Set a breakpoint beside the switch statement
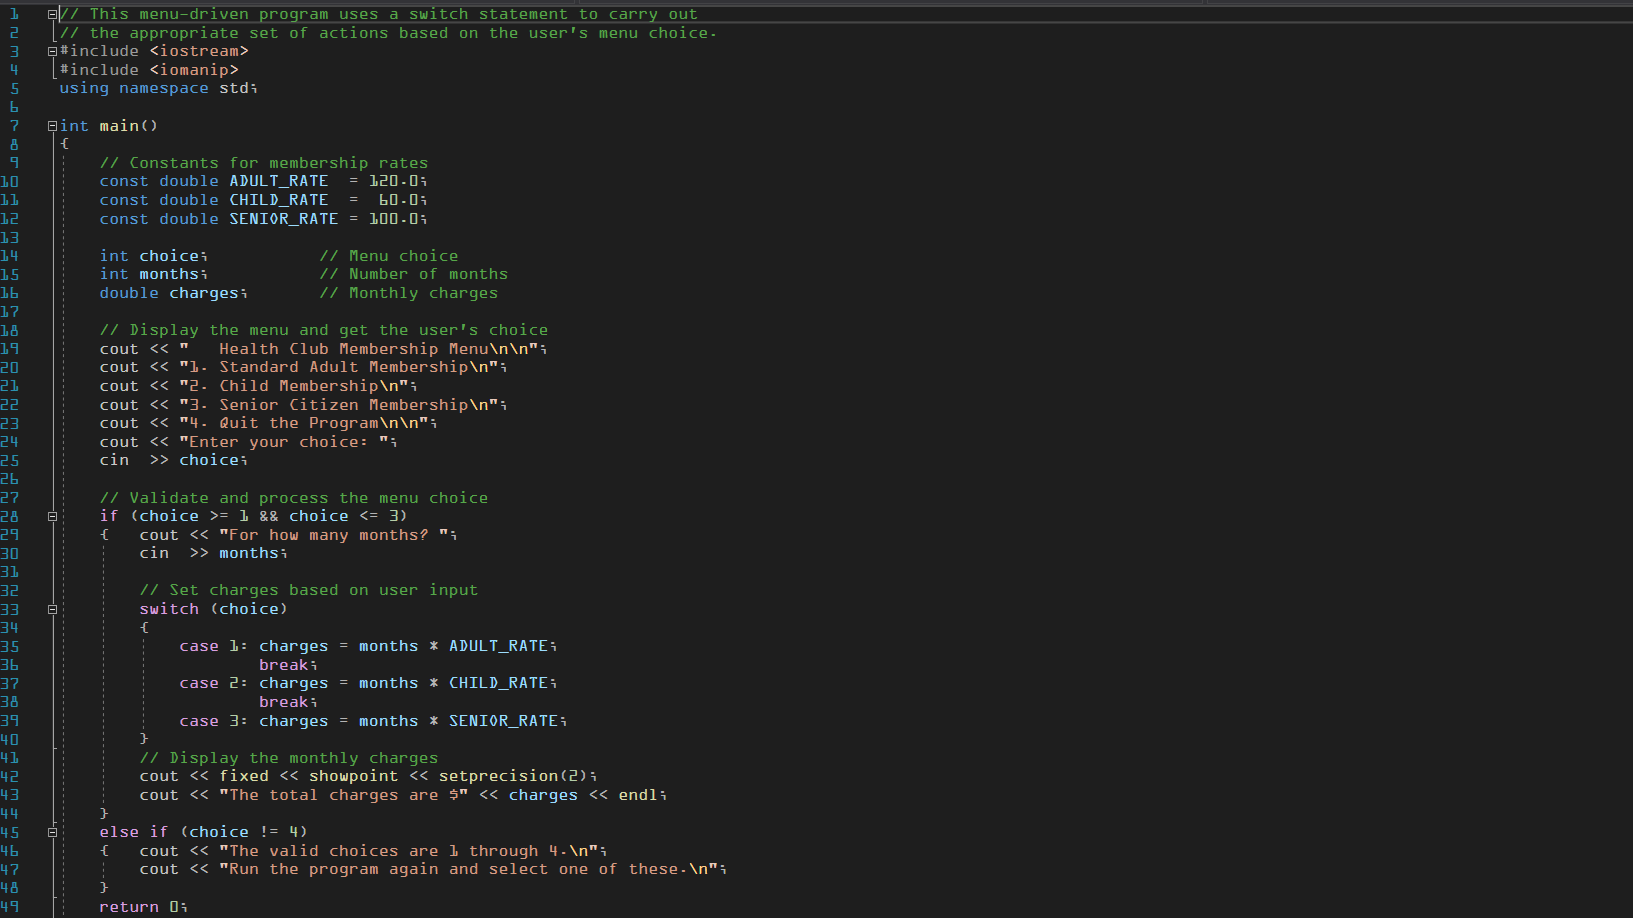1633x918 pixels. tap(30, 609)
